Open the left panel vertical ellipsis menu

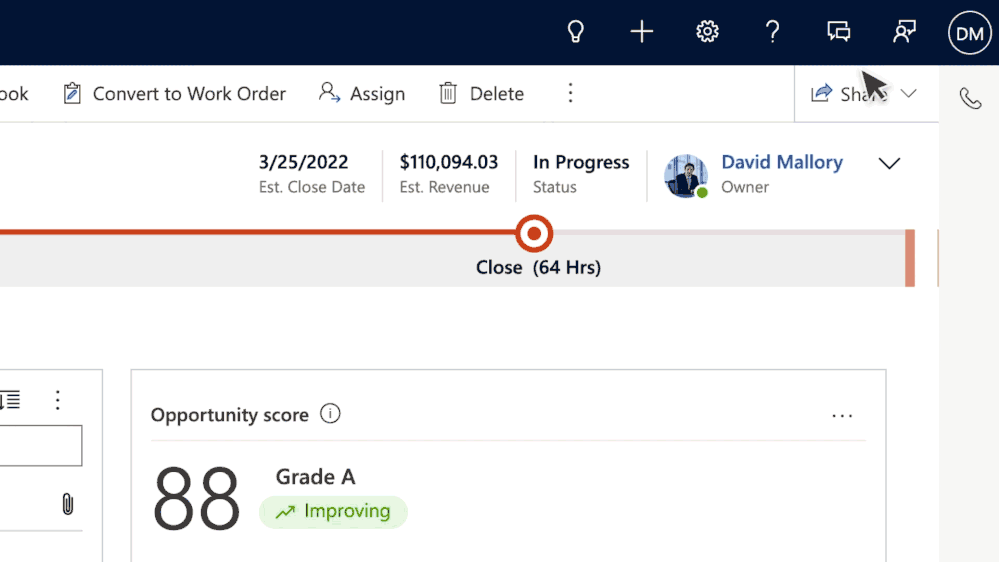(x=57, y=400)
